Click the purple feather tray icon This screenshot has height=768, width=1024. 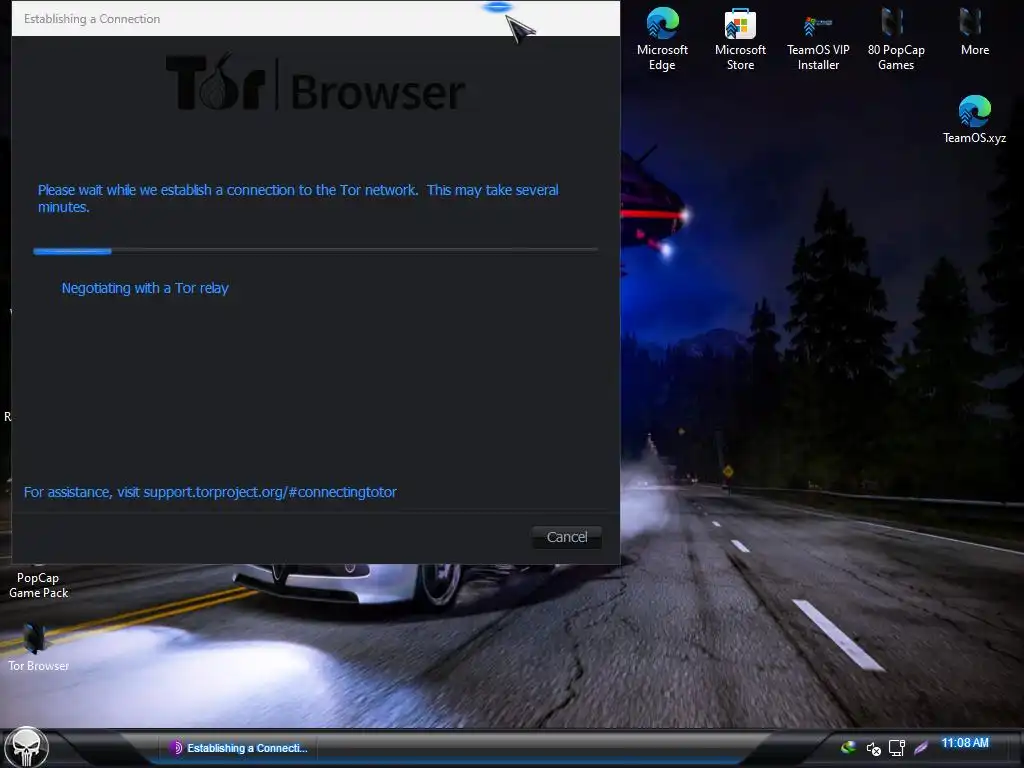coord(921,748)
